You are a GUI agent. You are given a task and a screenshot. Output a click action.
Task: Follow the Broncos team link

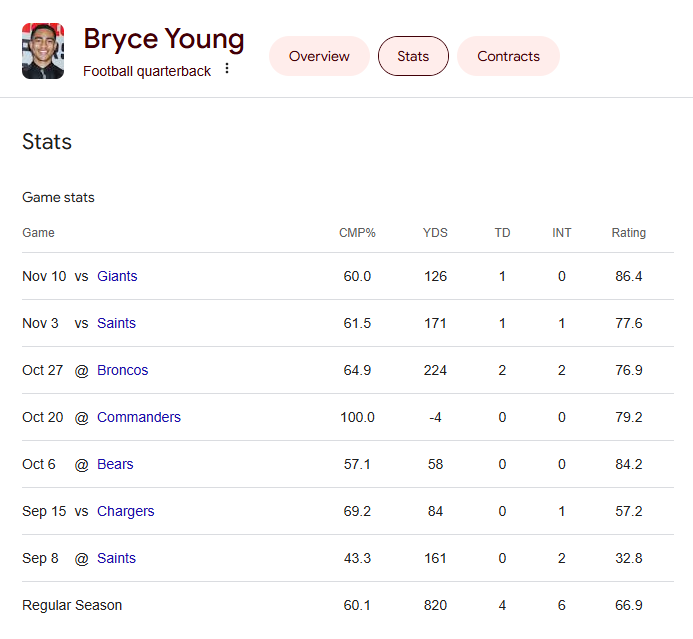pyautogui.click(x=122, y=370)
